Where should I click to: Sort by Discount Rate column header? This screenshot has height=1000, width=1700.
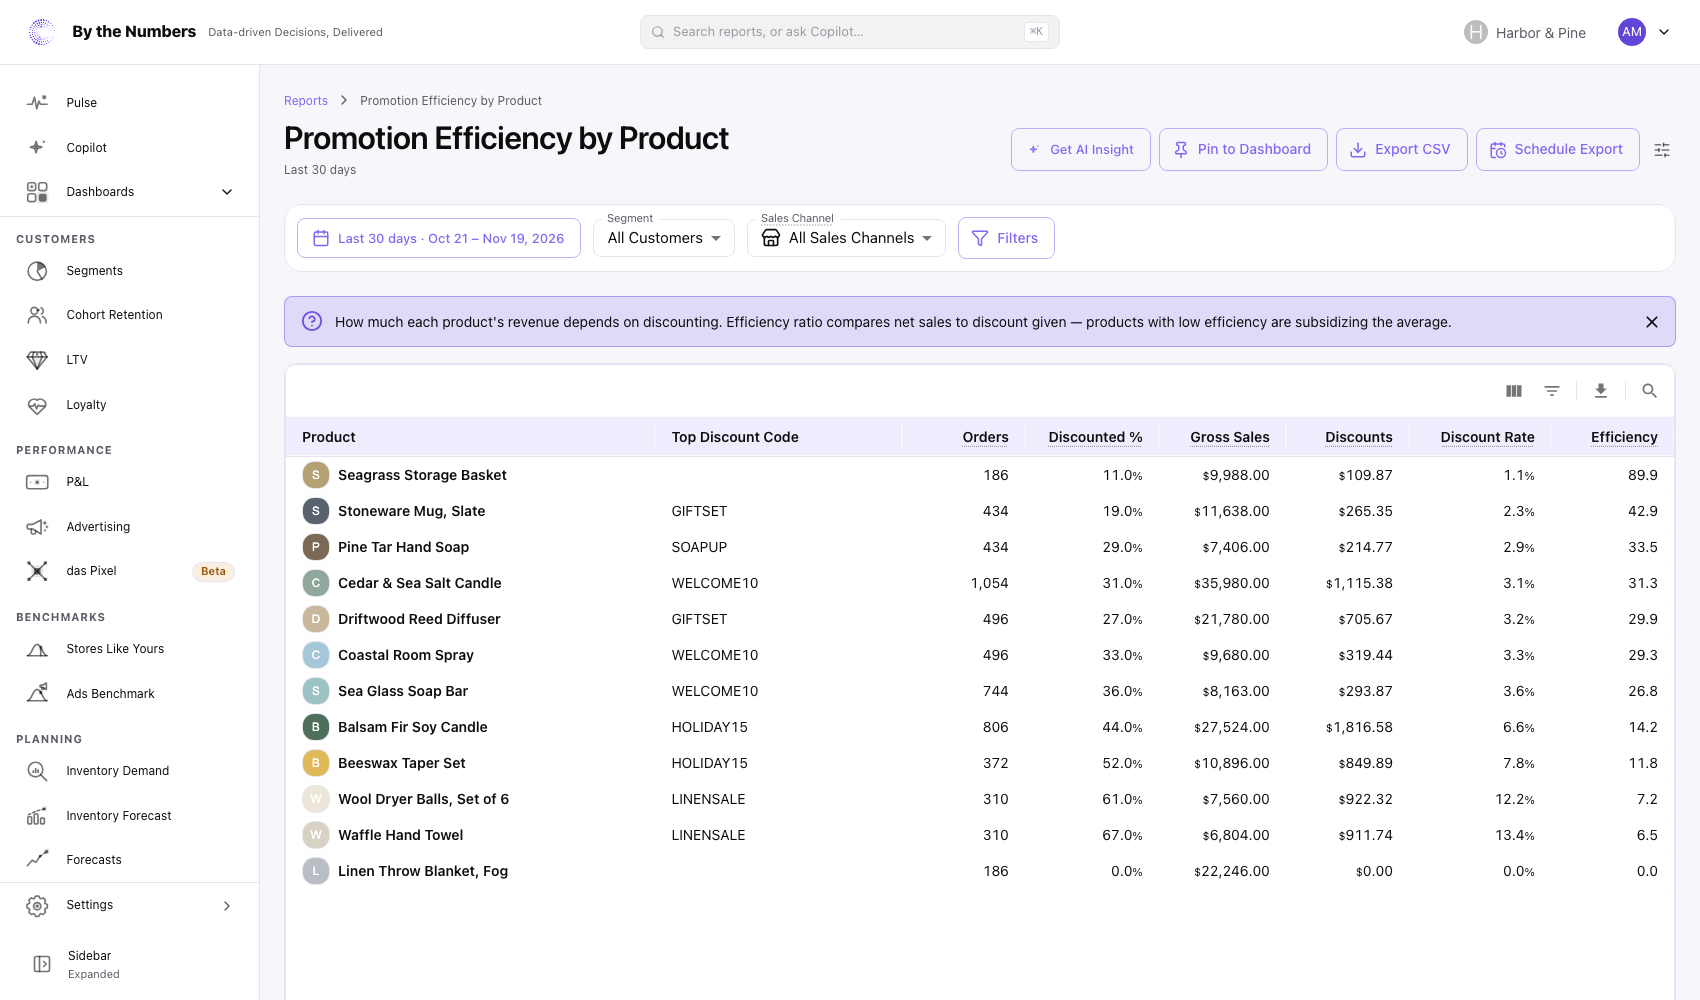(1487, 437)
